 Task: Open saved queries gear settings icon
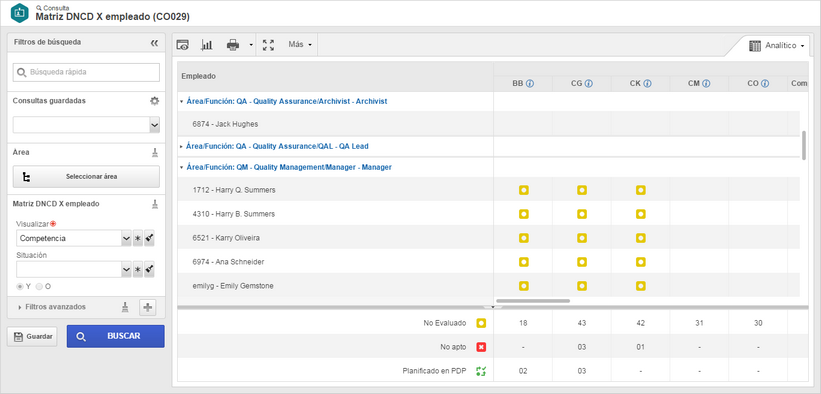(154, 101)
